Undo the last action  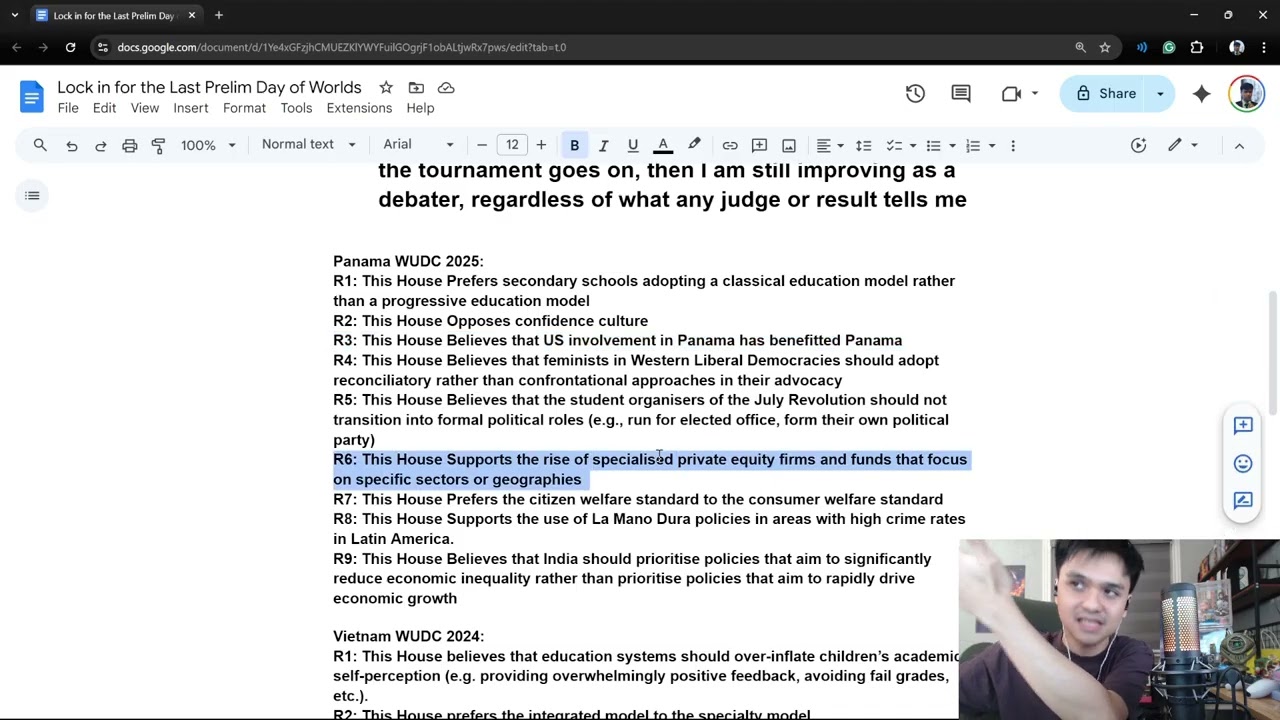pyautogui.click(x=71, y=145)
